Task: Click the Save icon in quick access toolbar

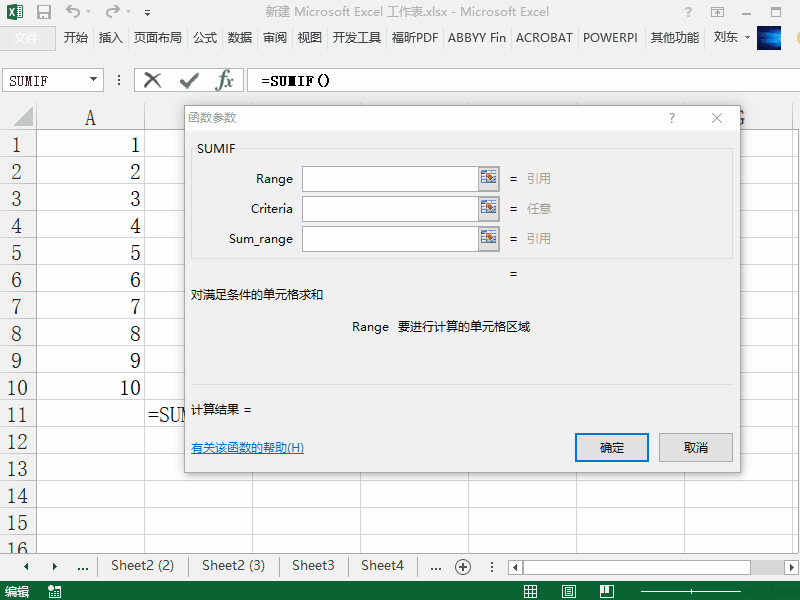Action: click(44, 13)
